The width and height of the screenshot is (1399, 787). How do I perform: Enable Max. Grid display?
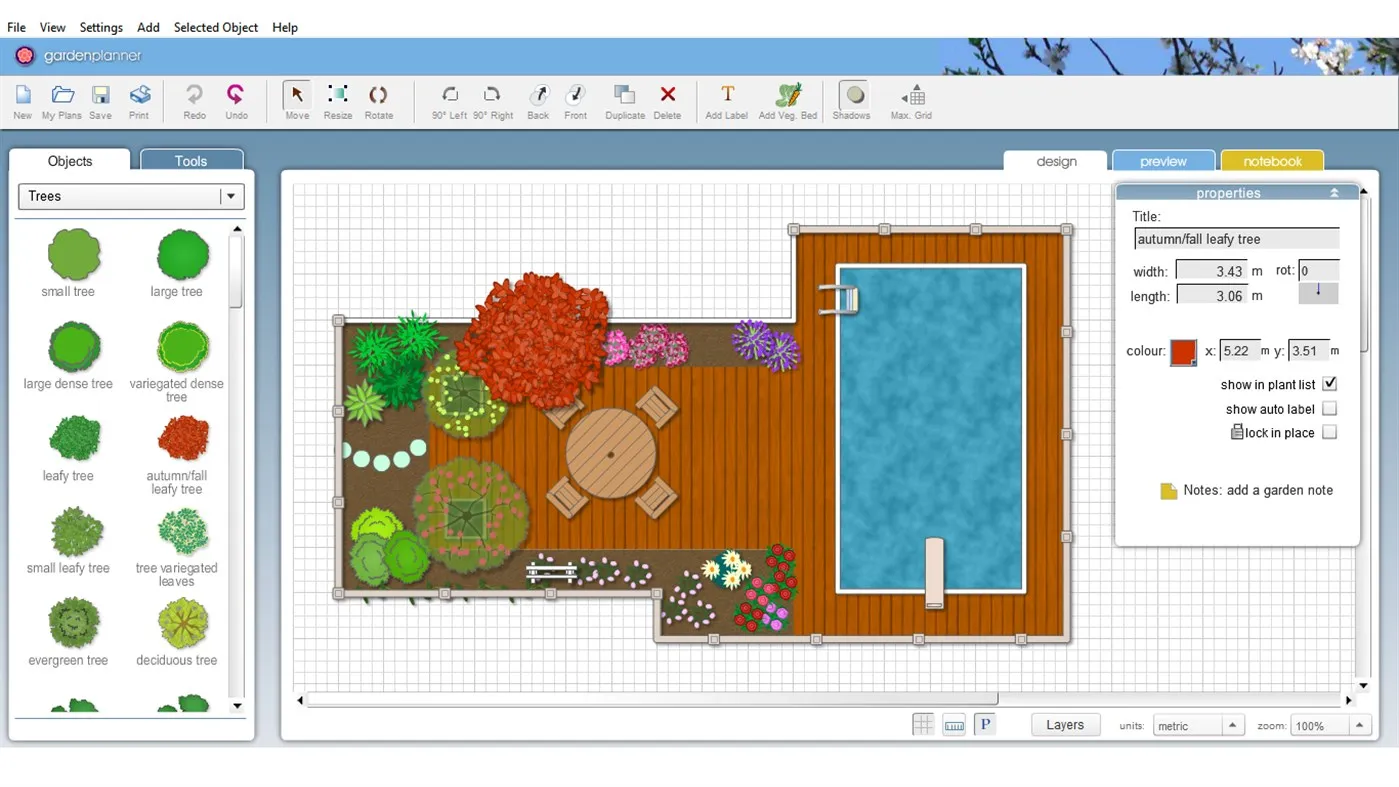(x=911, y=100)
